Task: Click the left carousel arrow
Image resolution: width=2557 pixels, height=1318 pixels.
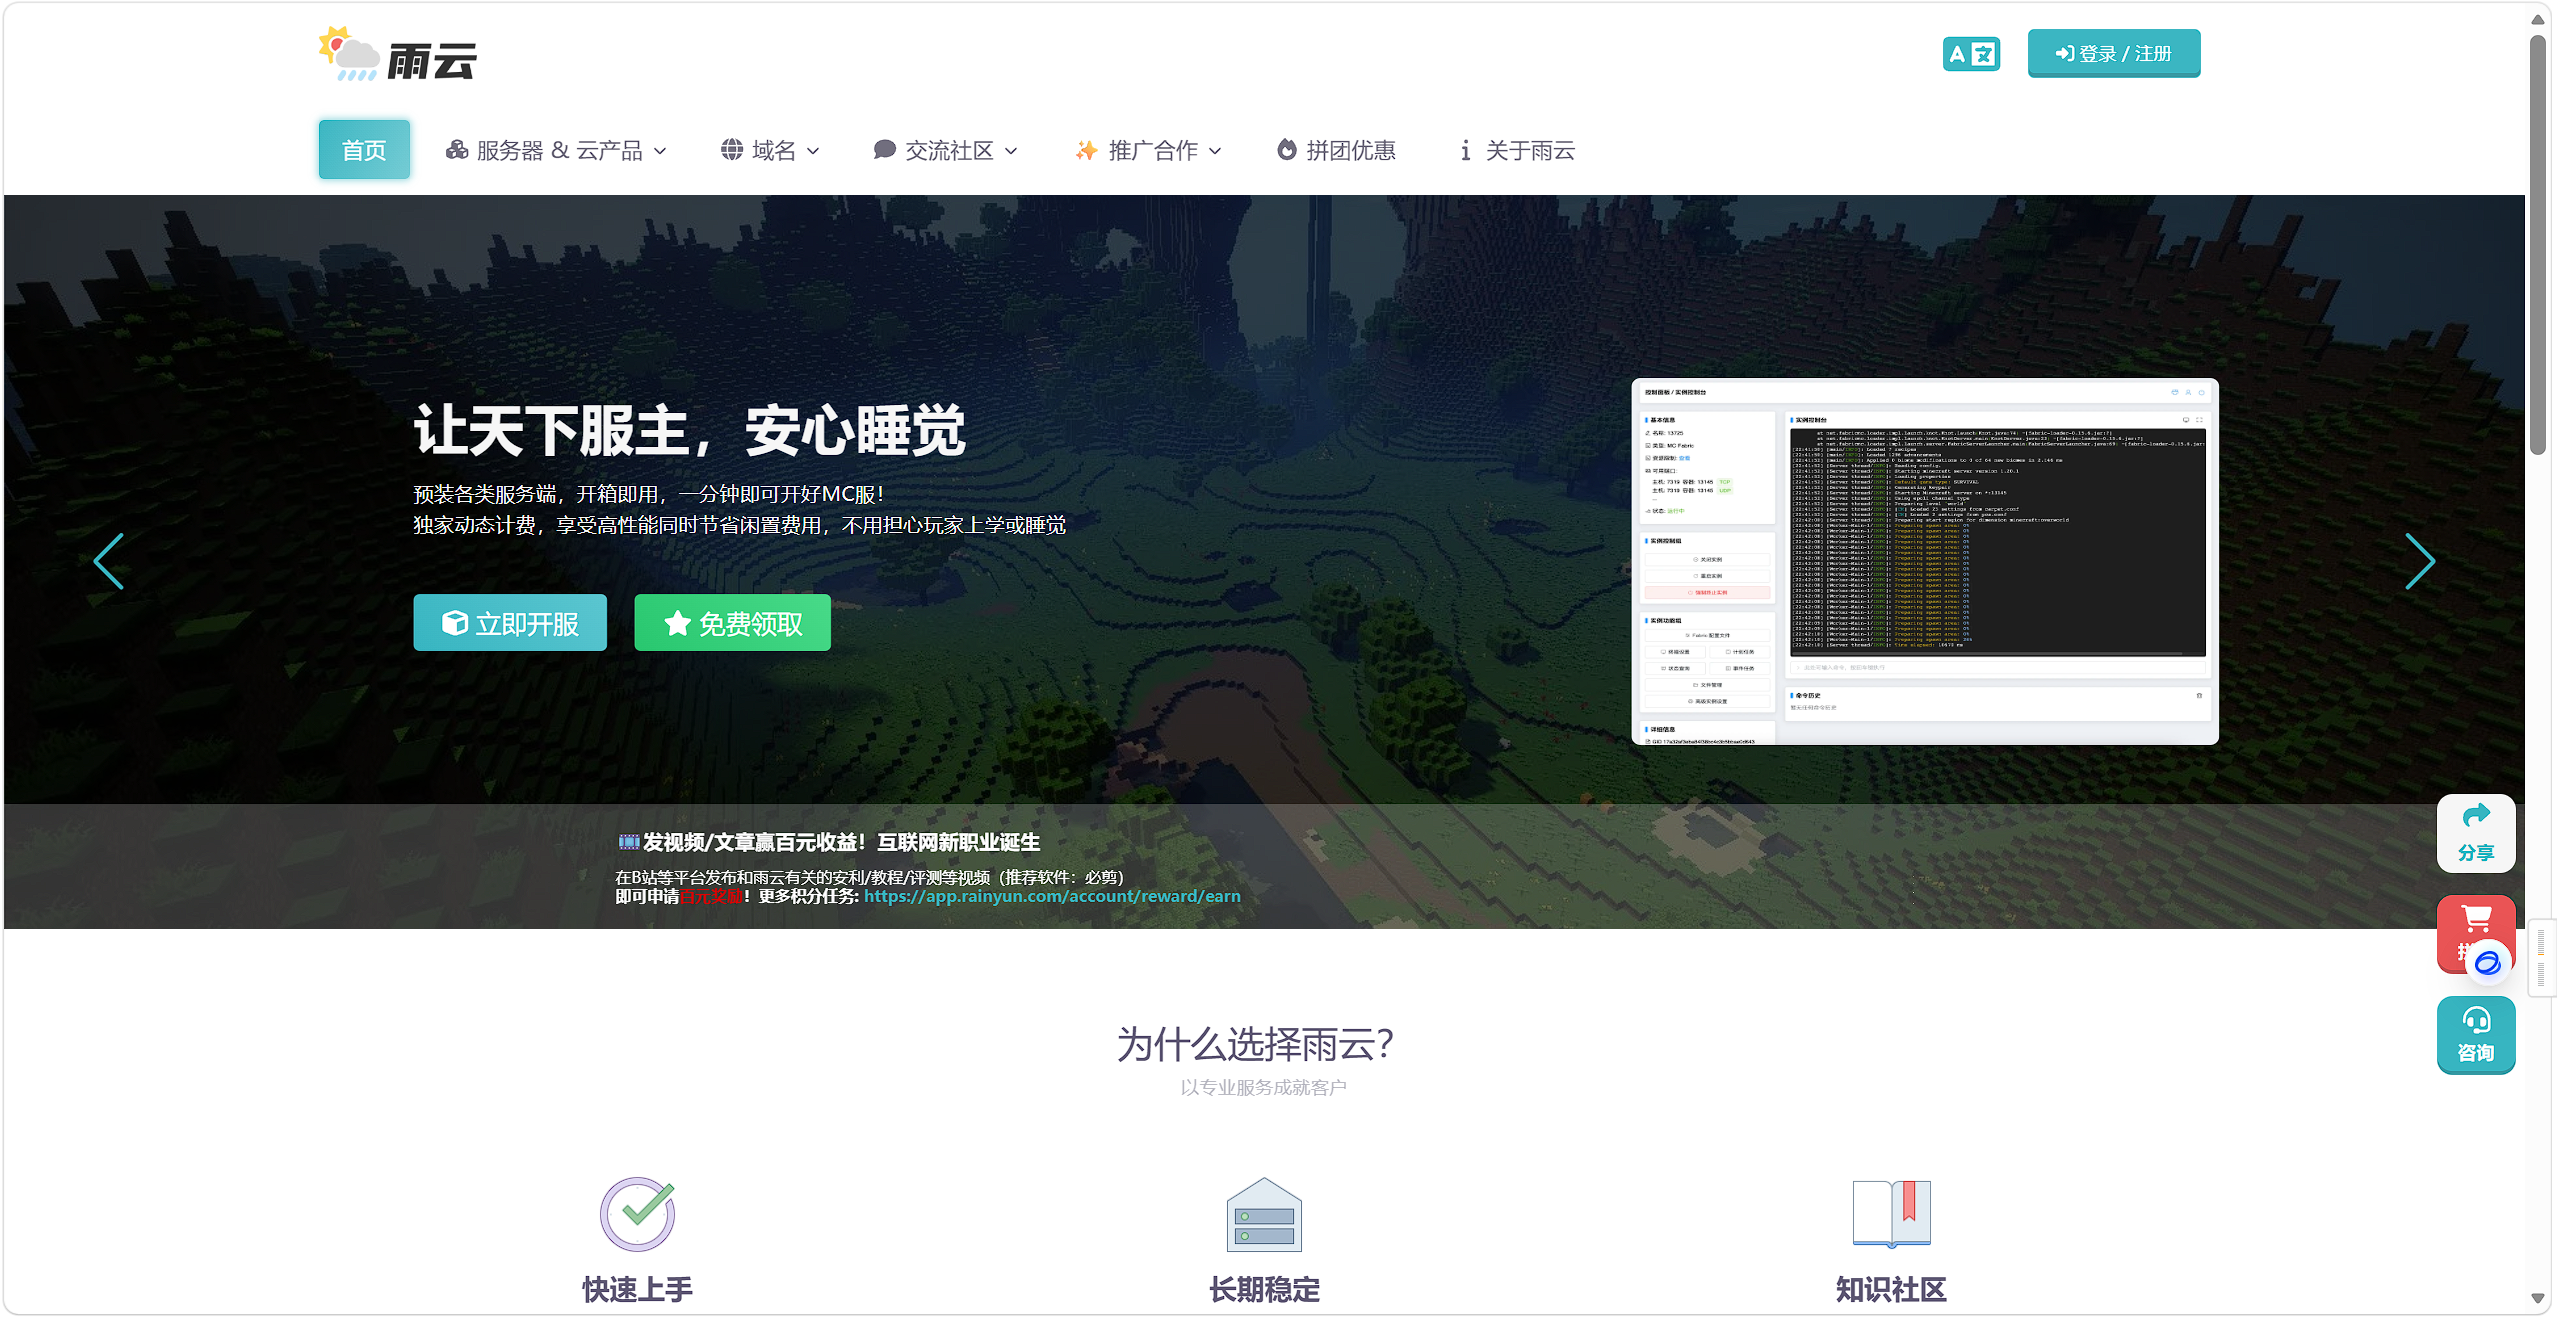Action: pos(110,562)
